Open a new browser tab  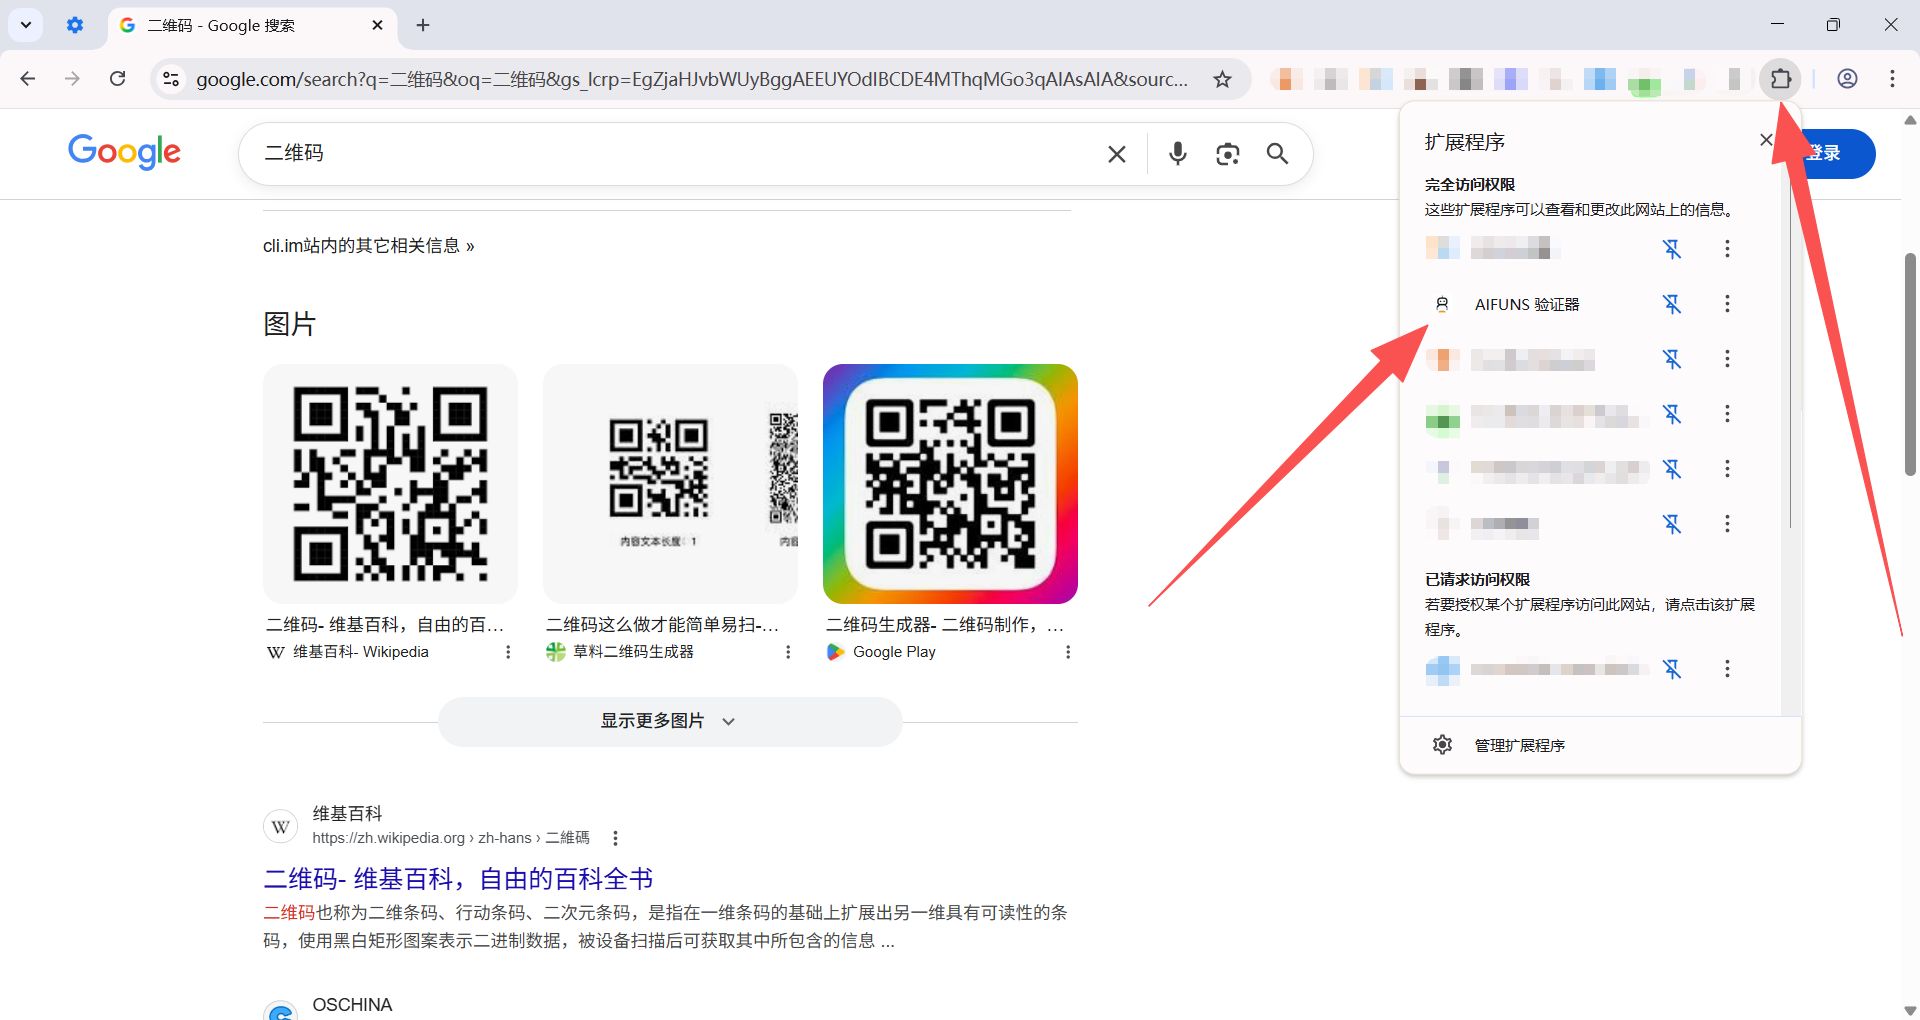[x=423, y=25]
